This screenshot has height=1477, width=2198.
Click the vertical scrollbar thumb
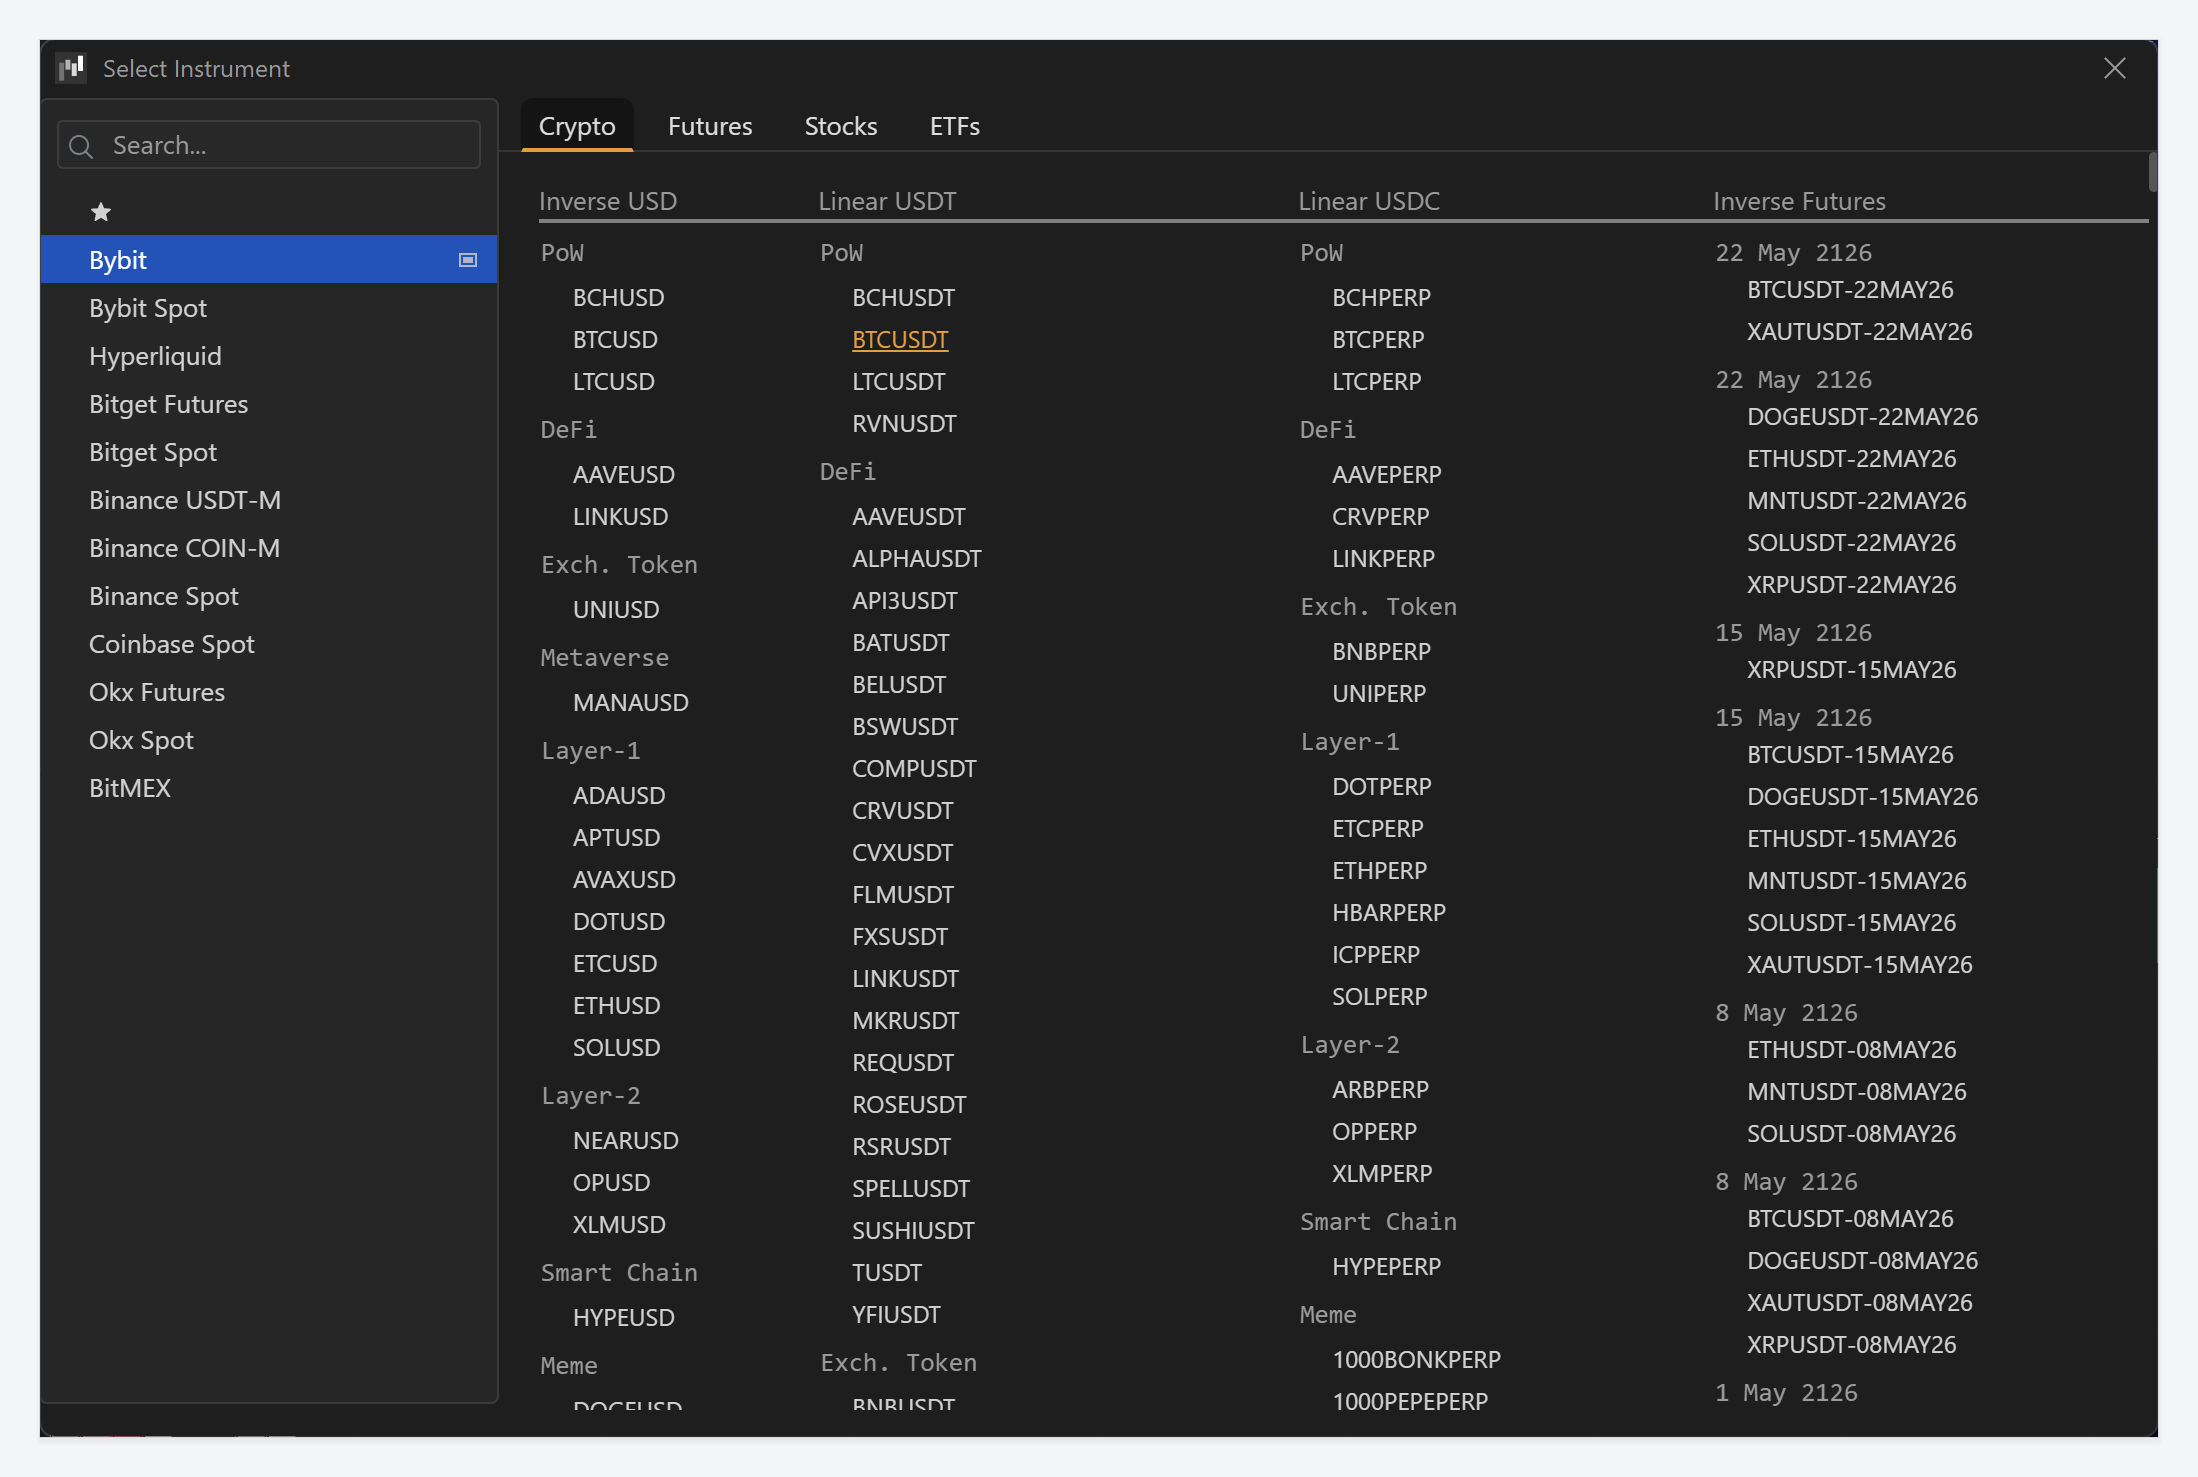[2152, 172]
